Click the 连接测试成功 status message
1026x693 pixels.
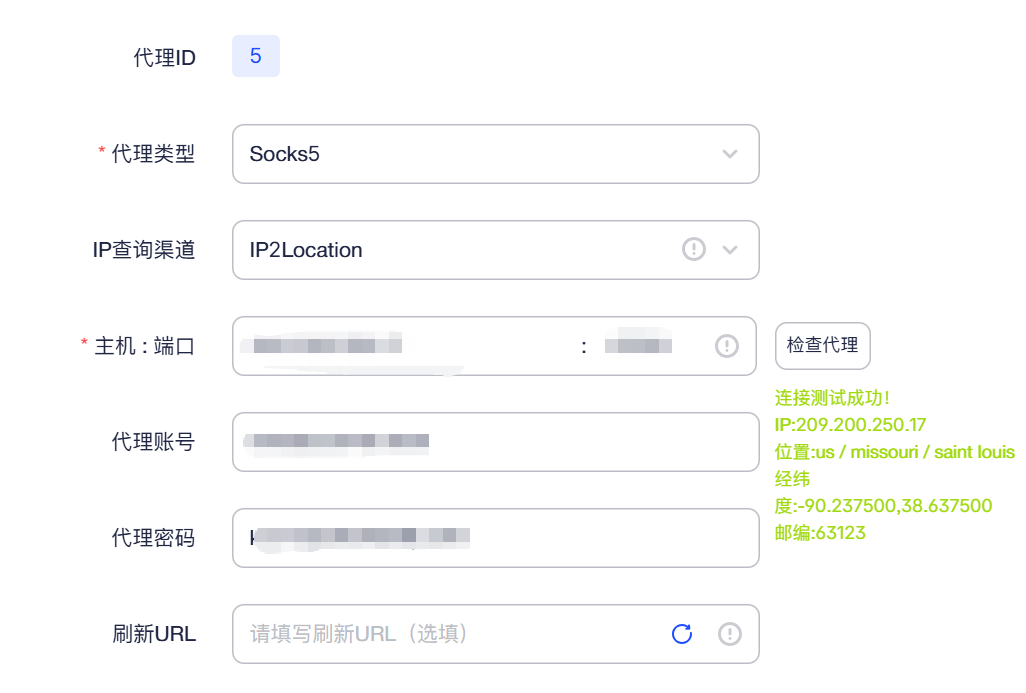tap(832, 398)
